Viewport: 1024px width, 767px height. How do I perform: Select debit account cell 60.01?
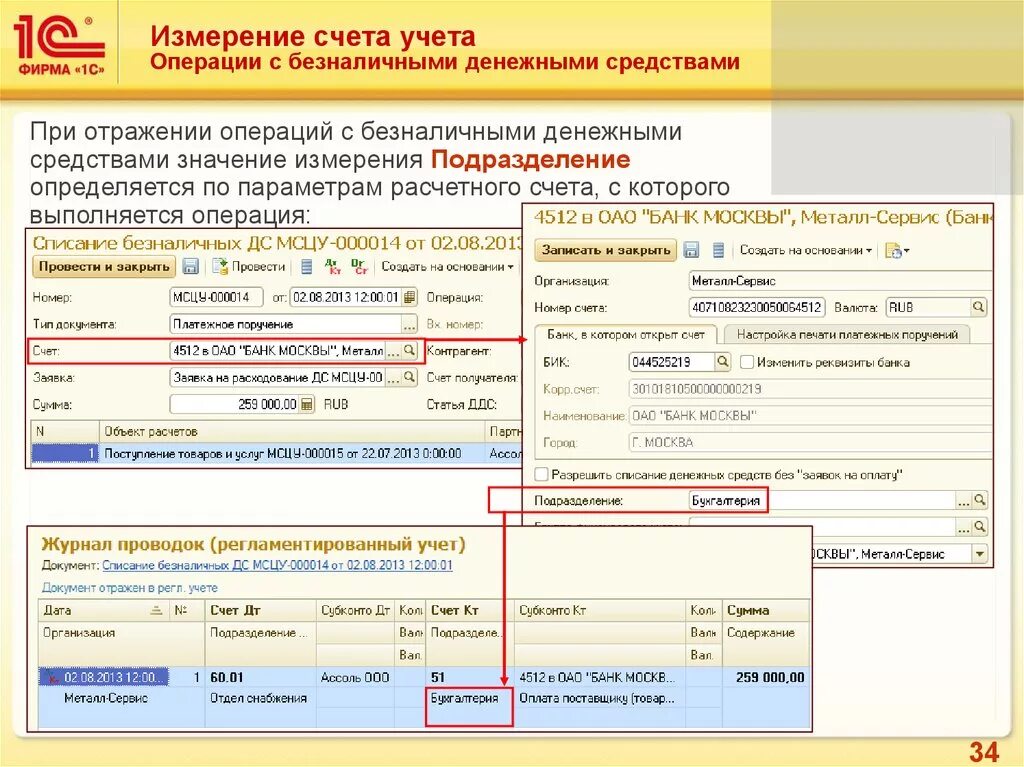(x=261, y=677)
